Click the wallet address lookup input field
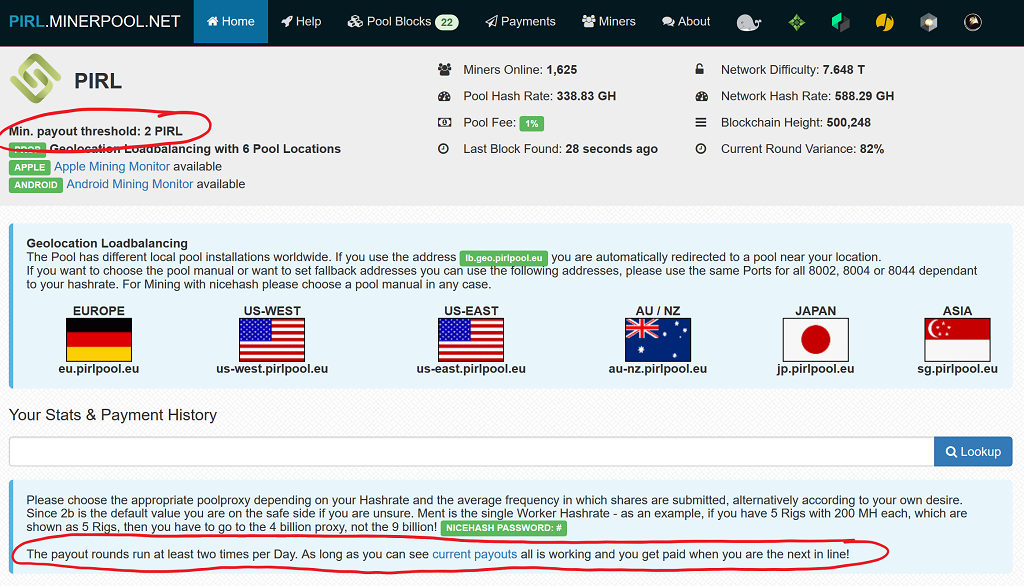The height and width of the screenshot is (586, 1024). pos(472,451)
